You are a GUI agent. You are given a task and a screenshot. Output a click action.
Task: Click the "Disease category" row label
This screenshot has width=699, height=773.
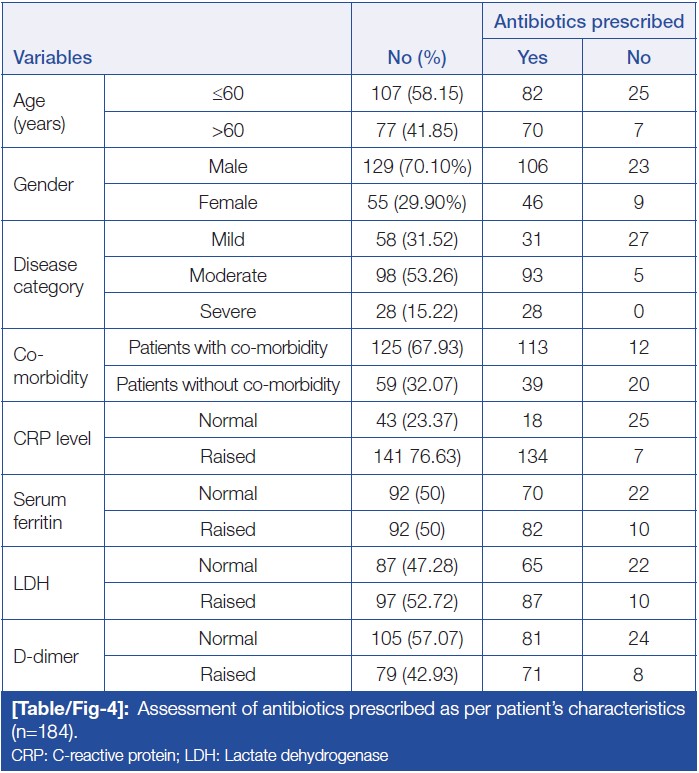coord(48,276)
